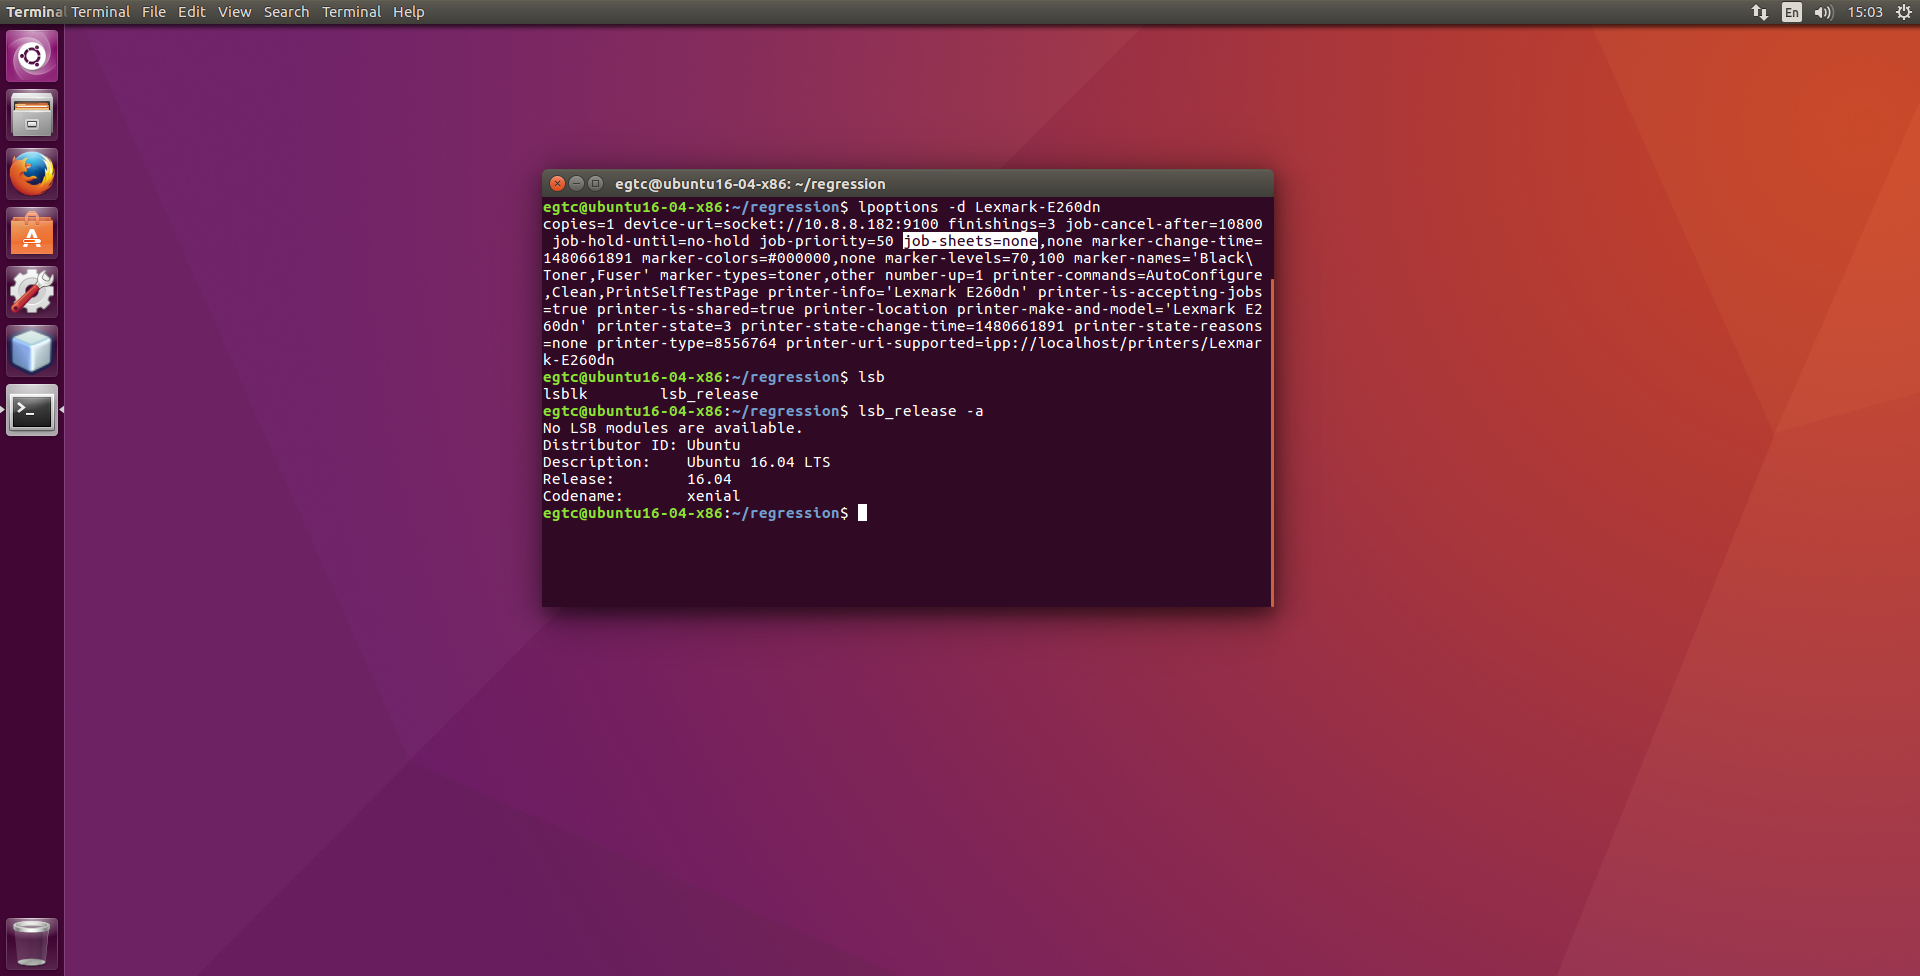The width and height of the screenshot is (1920, 976).
Task: Open Ubuntu Software center
Action: point(32,233)
